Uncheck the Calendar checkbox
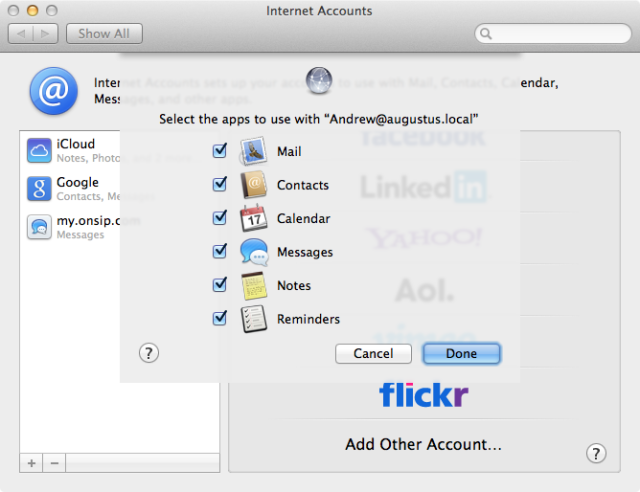 pos(220,218)
